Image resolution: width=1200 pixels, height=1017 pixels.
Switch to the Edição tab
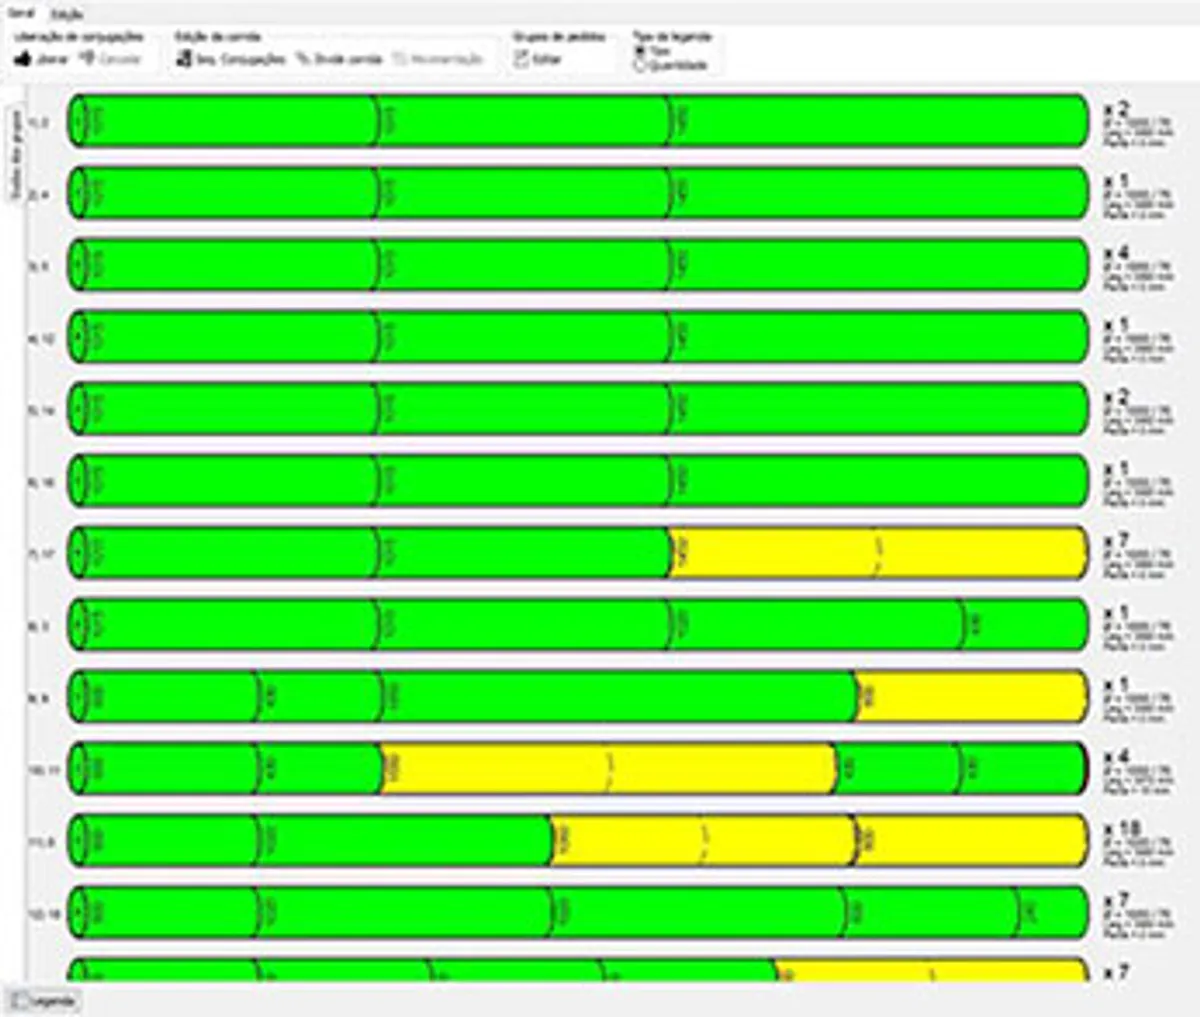pos(67,15)
